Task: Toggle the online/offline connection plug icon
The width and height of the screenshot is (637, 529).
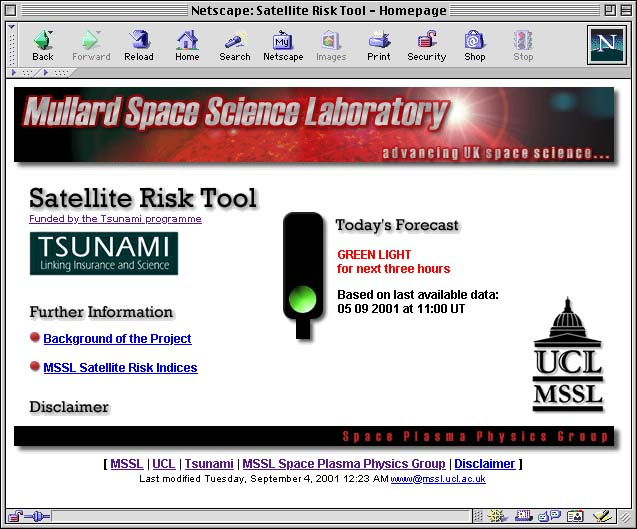Action: coord(37,516)
